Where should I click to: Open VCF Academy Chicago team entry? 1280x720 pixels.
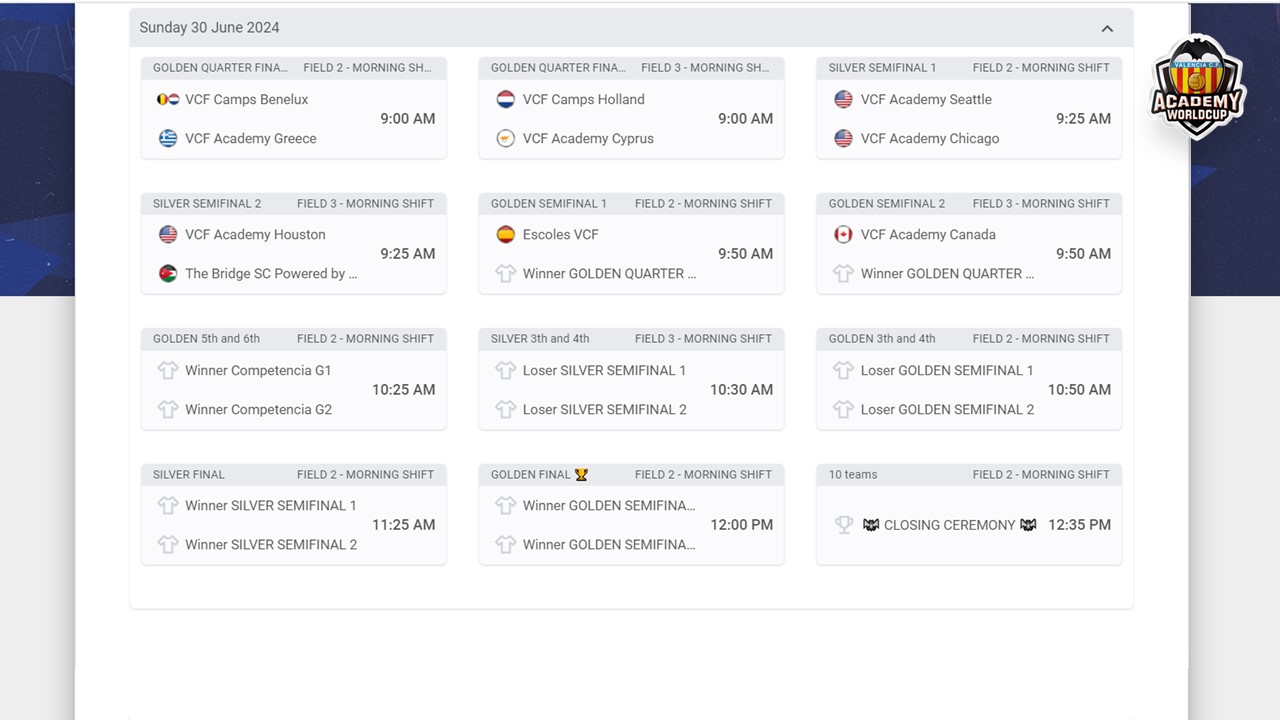tap(930, 138)
